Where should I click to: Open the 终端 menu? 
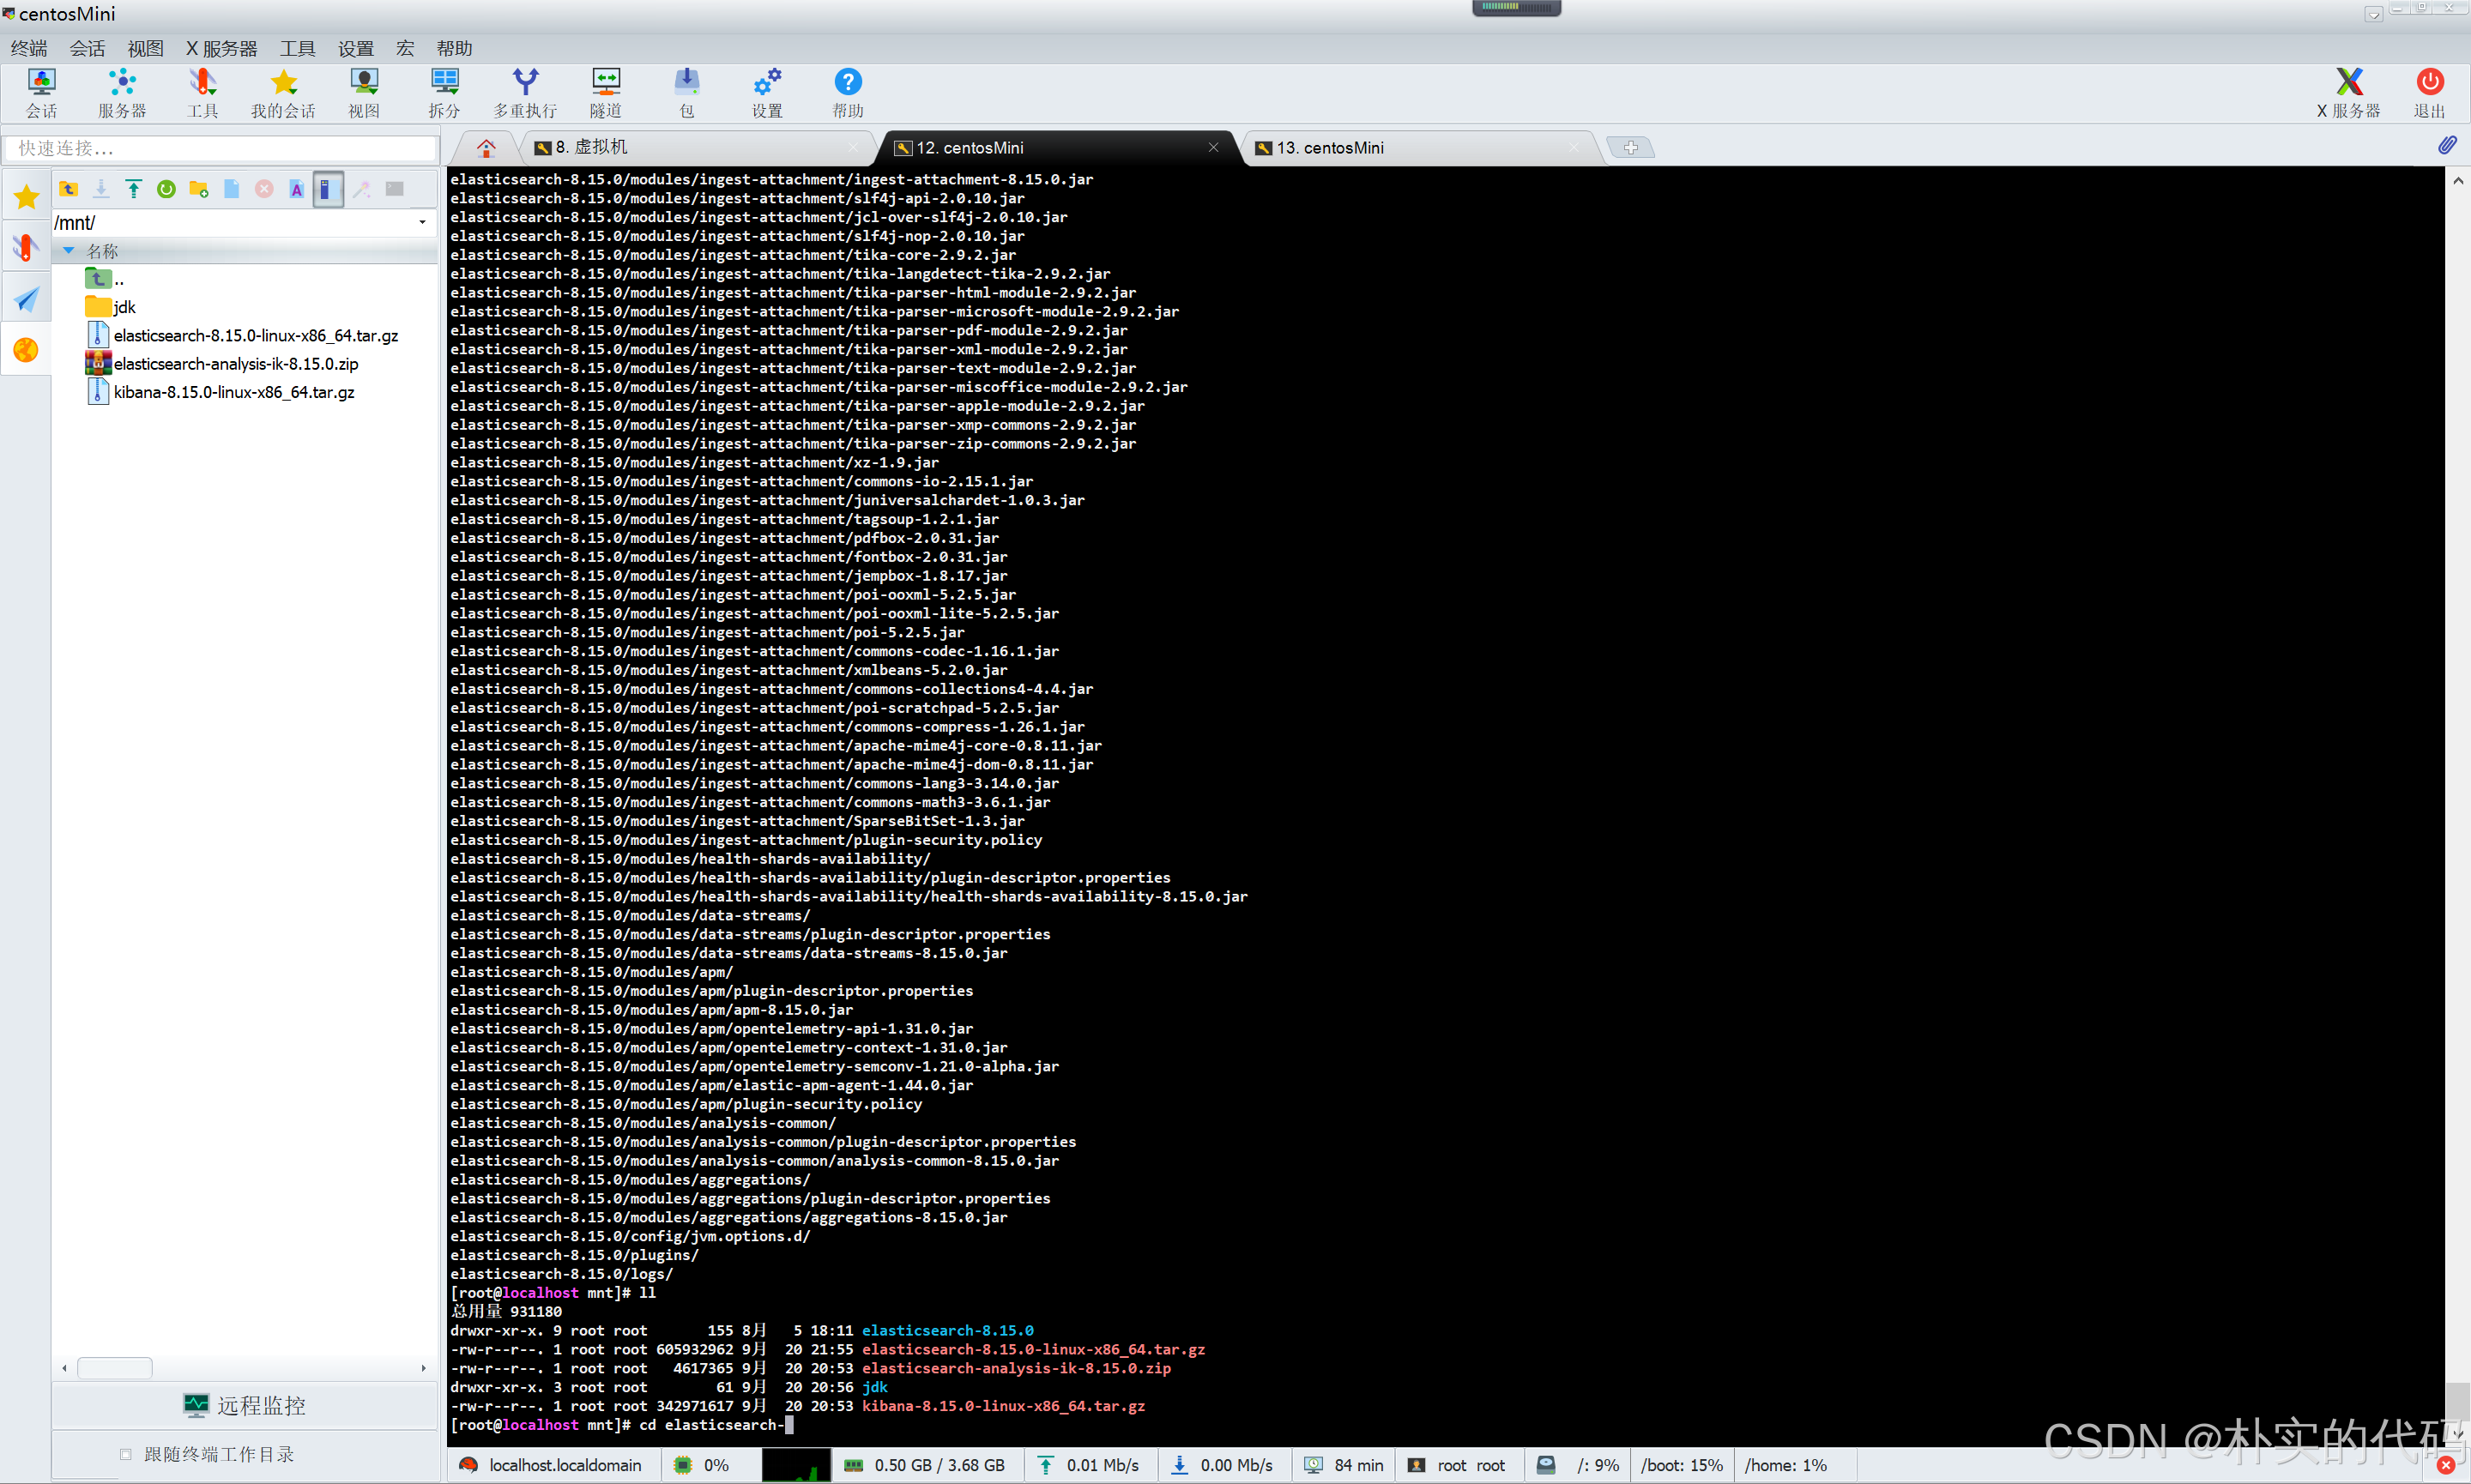29,48
